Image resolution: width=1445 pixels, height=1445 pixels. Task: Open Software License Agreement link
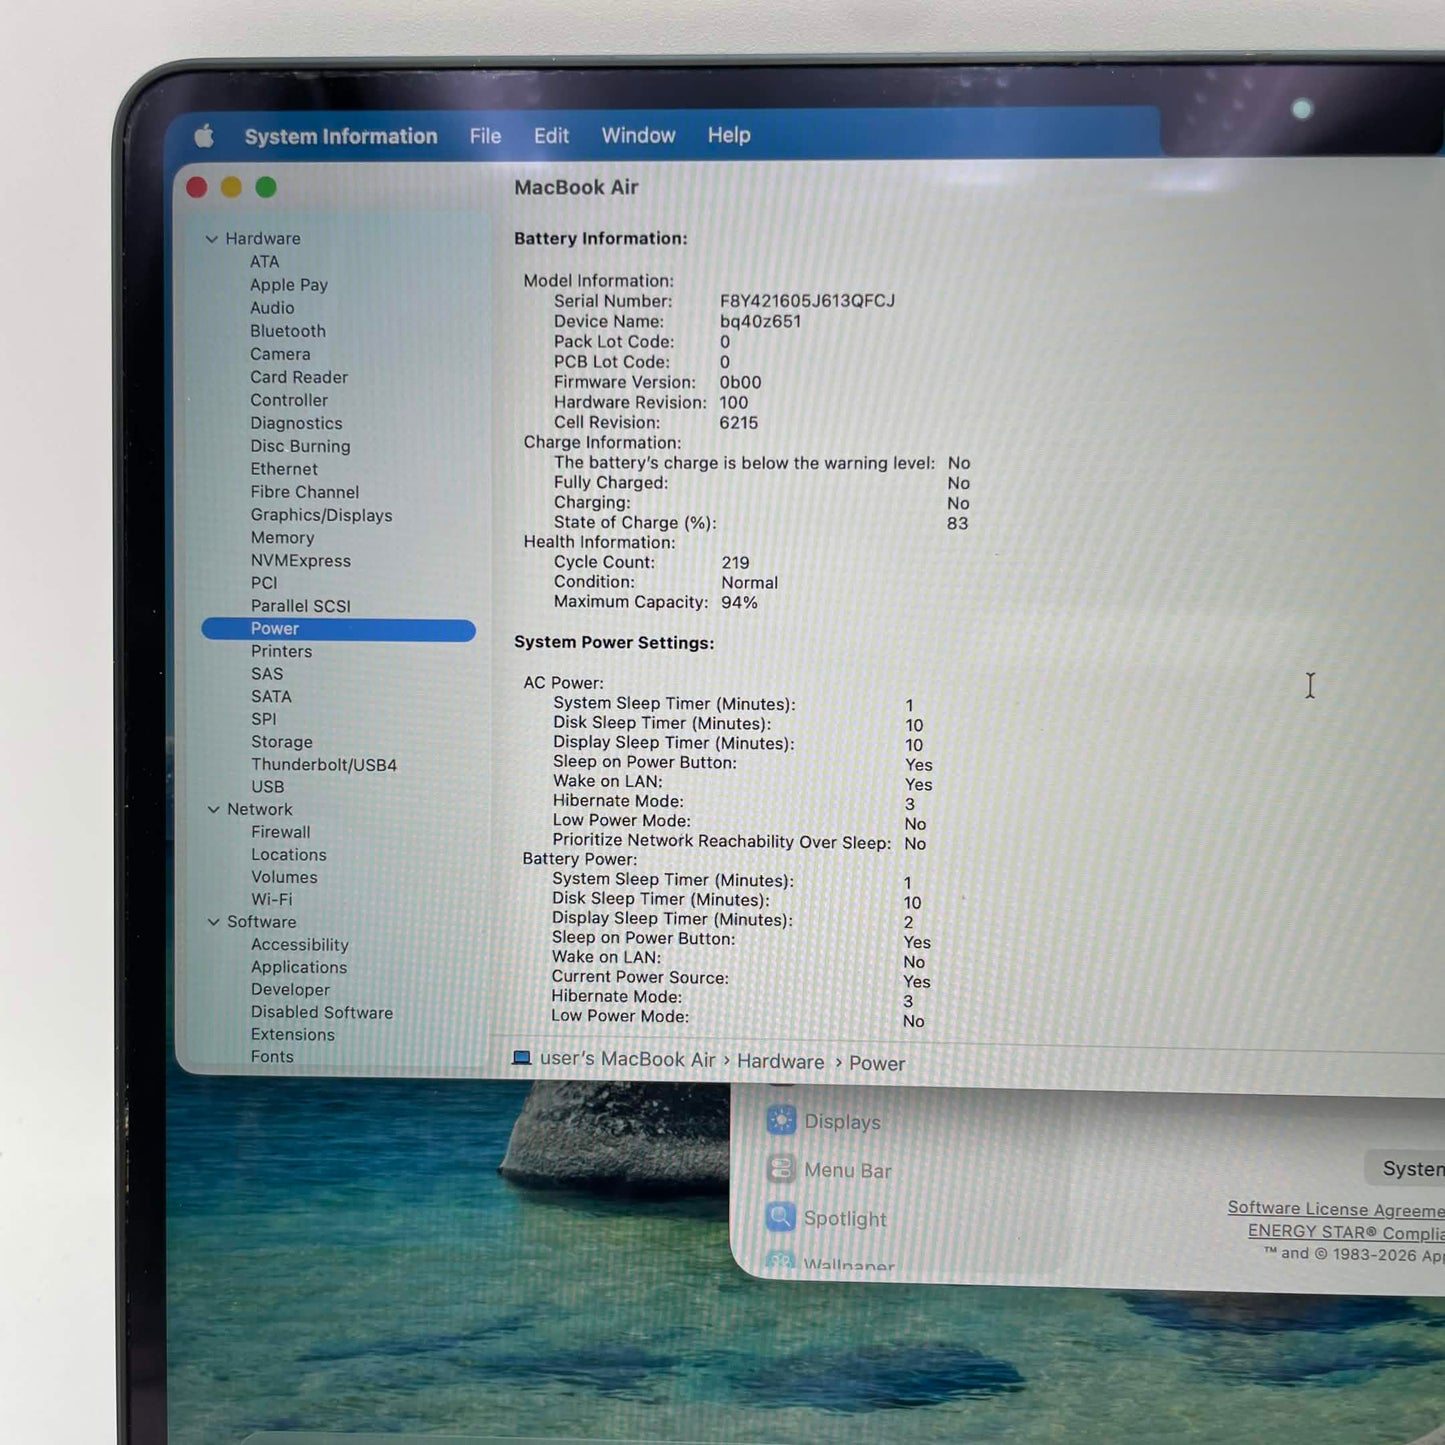1336,1210
